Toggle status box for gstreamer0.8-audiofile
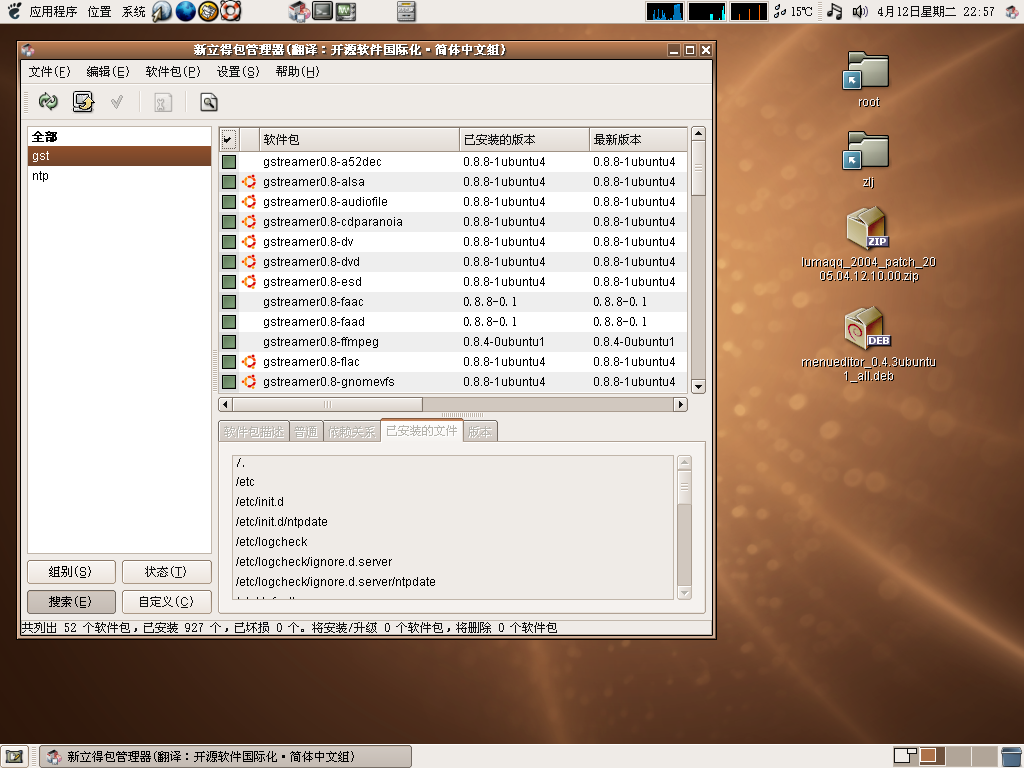The width and height of the screenshot is (1024, 768). click(229, 202)
